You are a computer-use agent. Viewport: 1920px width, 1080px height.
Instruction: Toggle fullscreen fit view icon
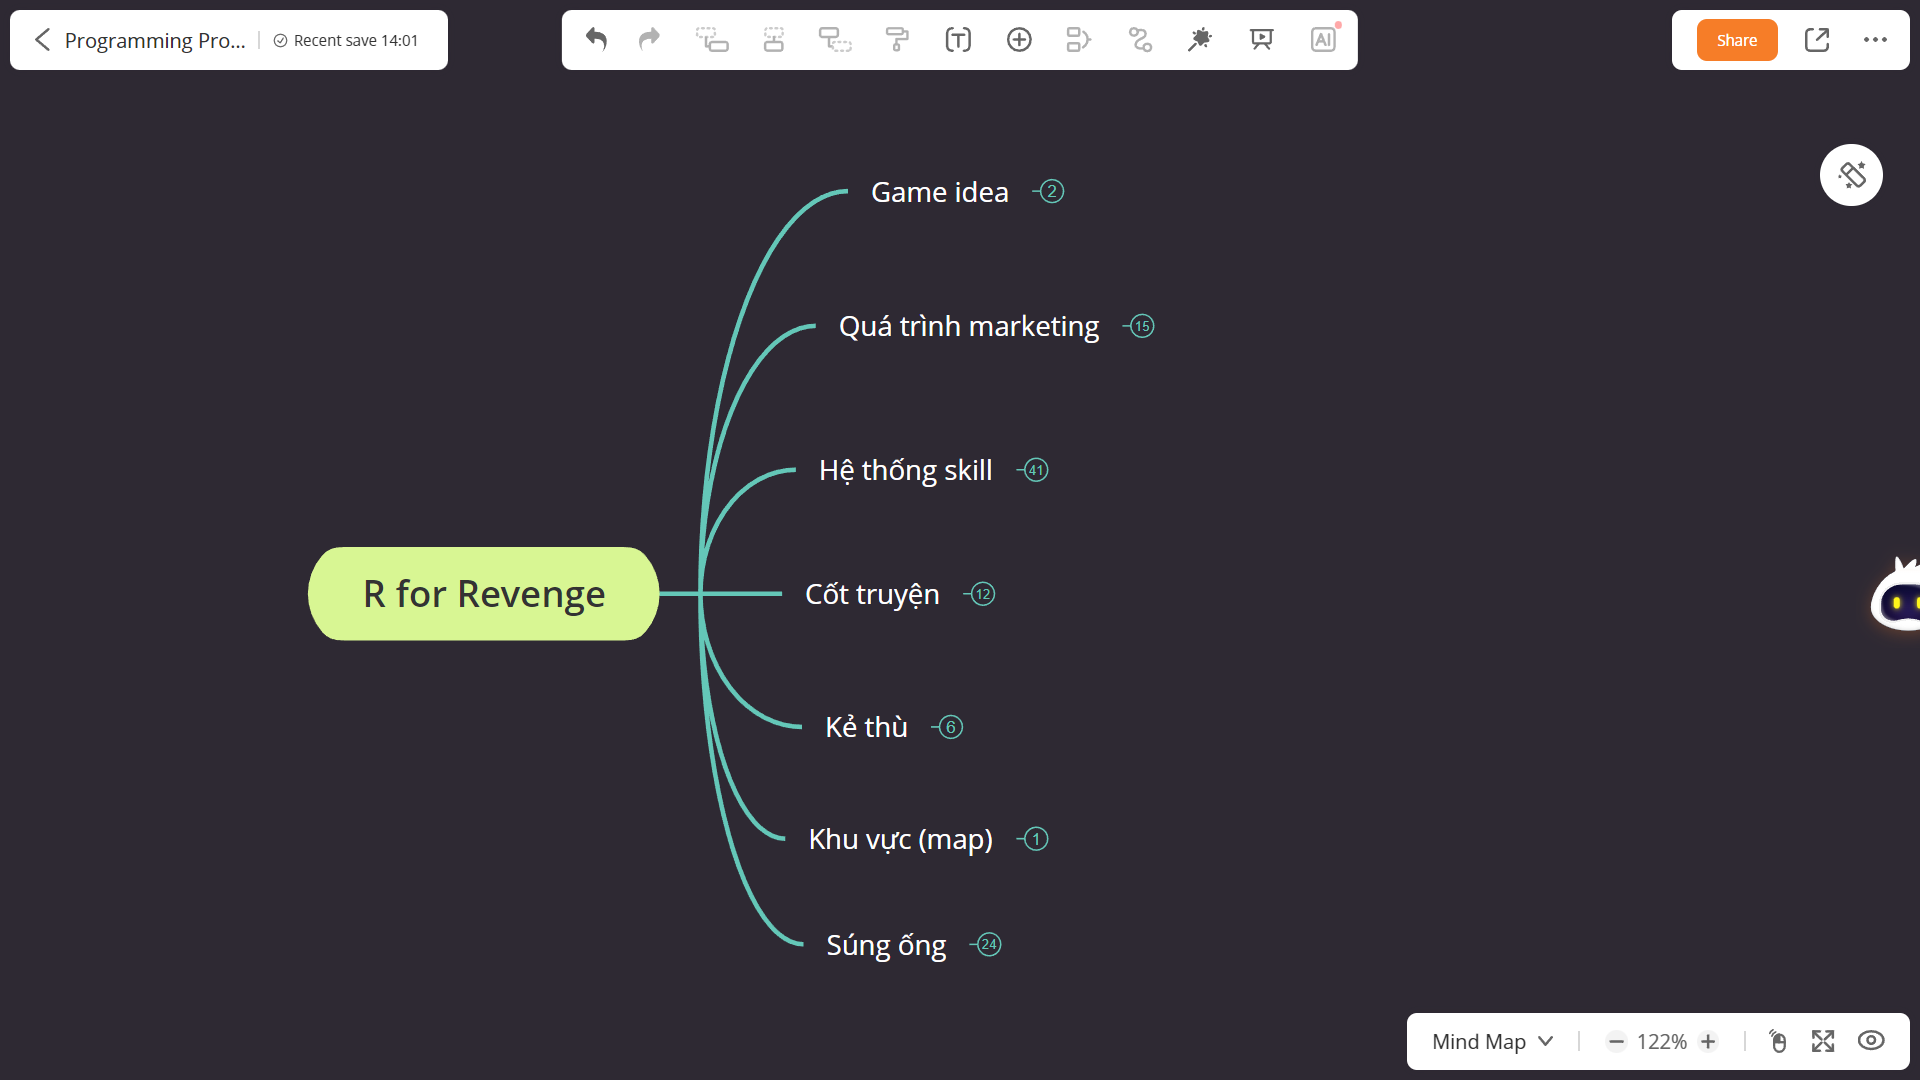point(1823,1041)
